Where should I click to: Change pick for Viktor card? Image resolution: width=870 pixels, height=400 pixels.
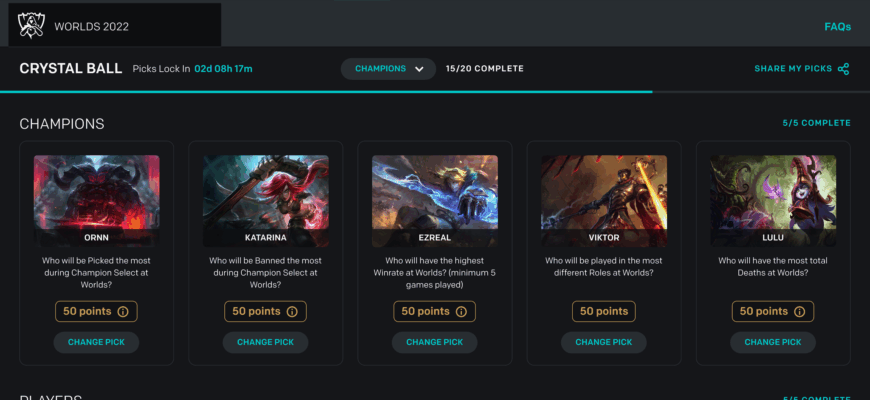pos(603,342)
